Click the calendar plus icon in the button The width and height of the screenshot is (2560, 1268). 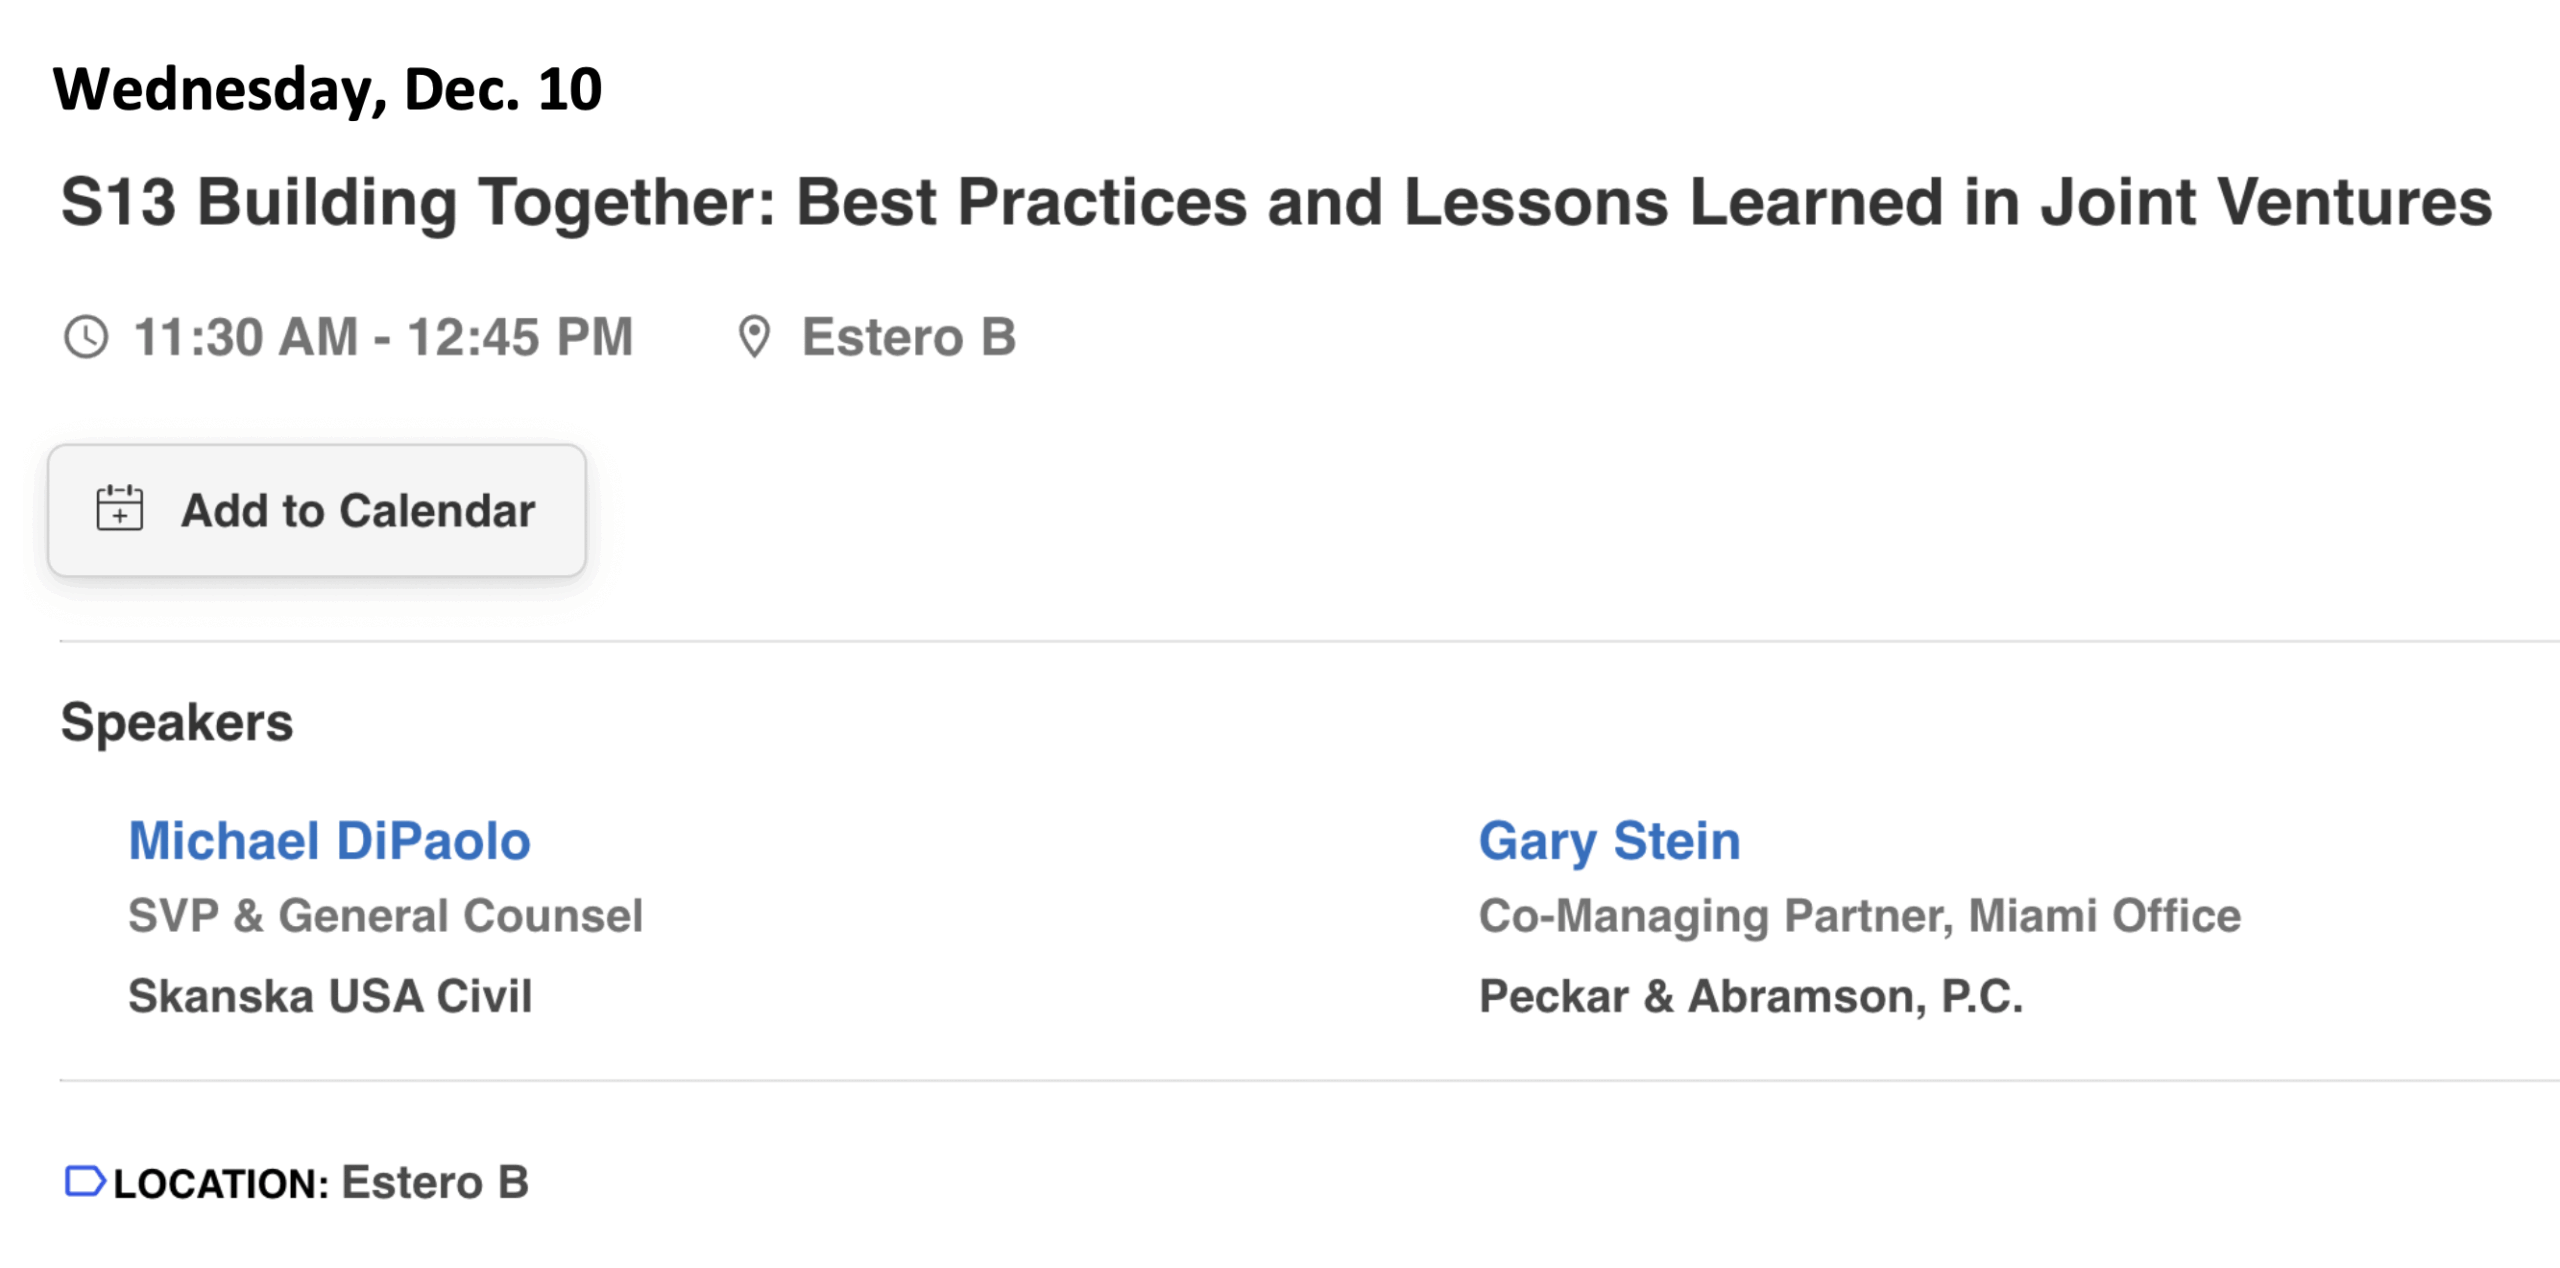(x=120, y=509)
